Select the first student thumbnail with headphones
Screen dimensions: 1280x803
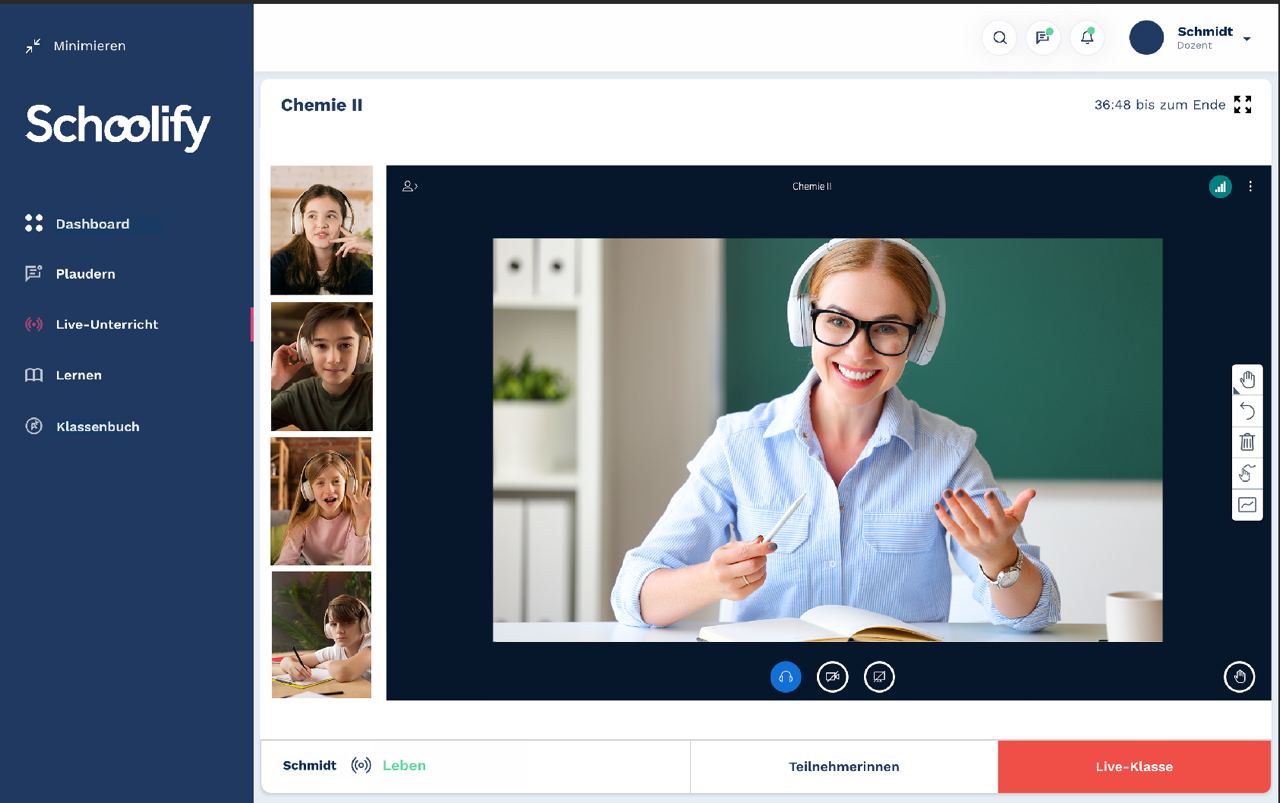321,230
